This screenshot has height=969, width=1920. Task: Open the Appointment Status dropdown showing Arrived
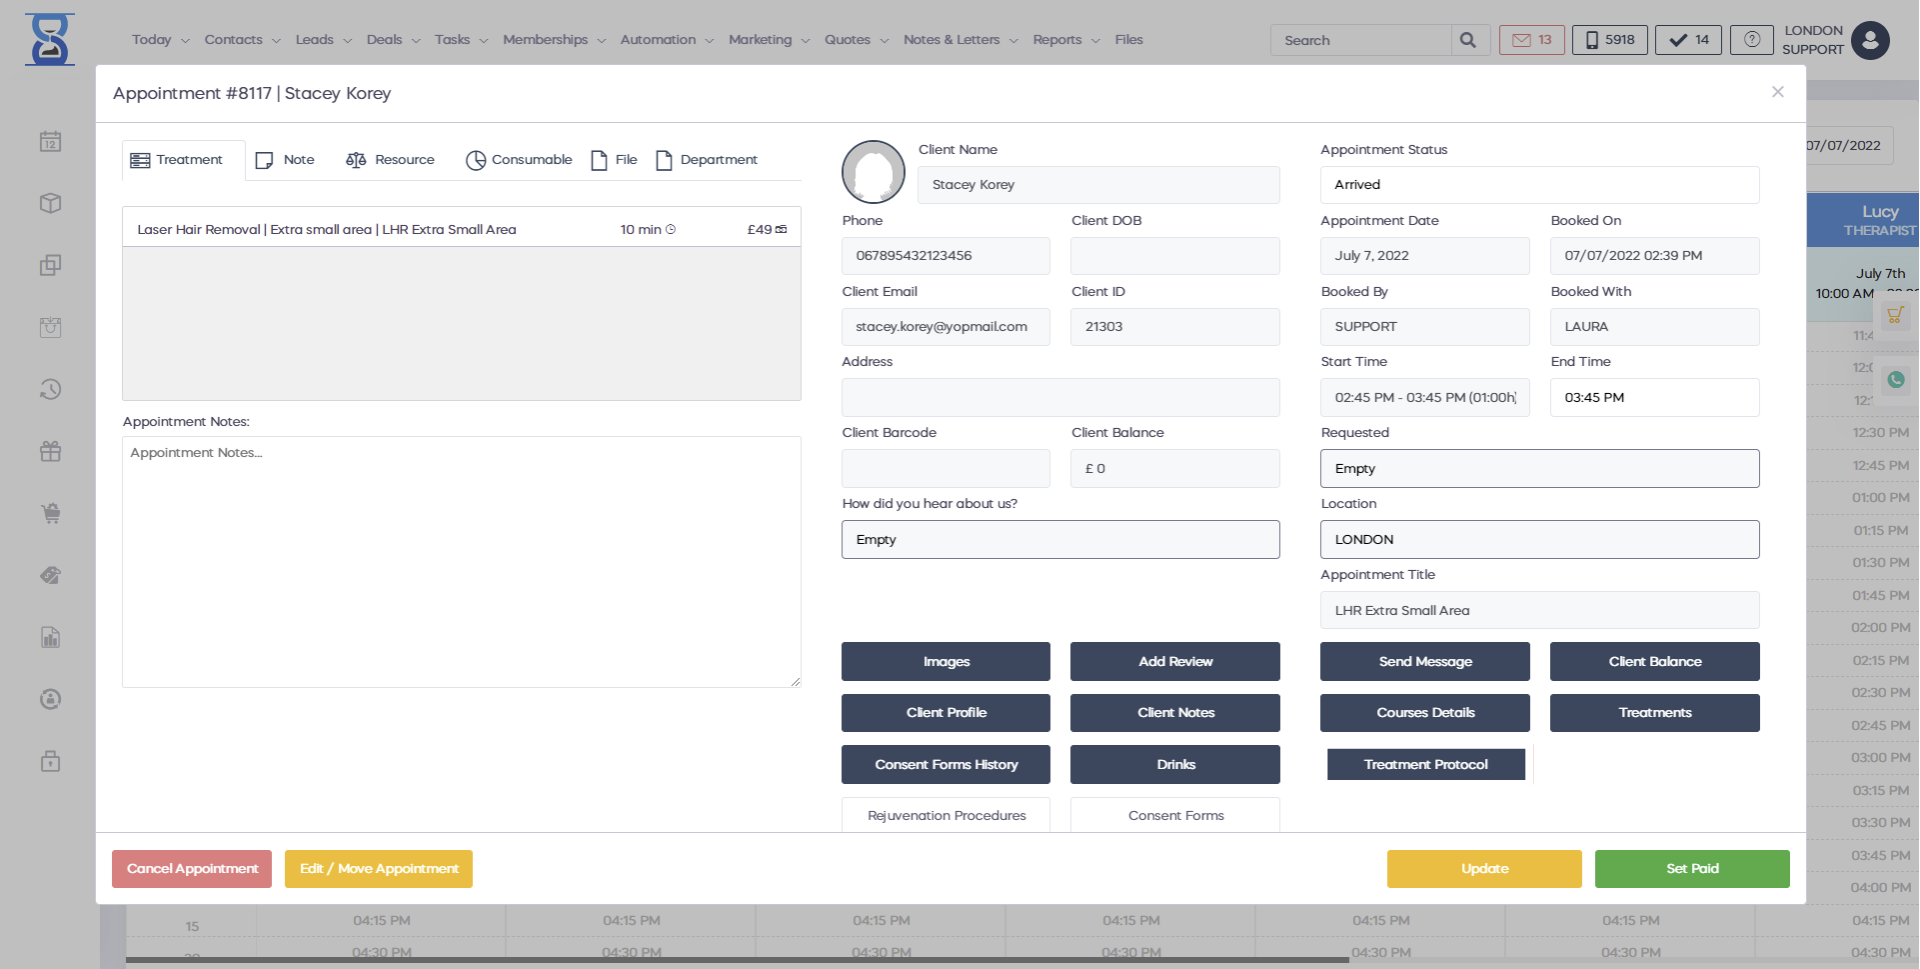(1538, 185)
